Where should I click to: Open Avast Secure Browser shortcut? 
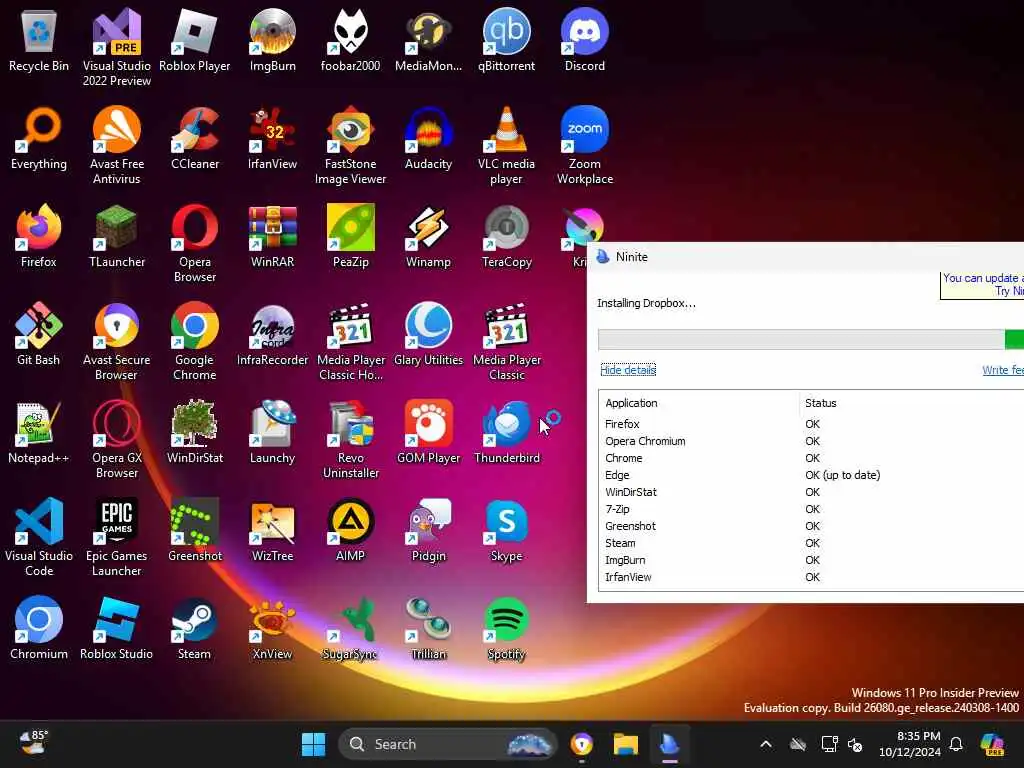click(116, 341)
